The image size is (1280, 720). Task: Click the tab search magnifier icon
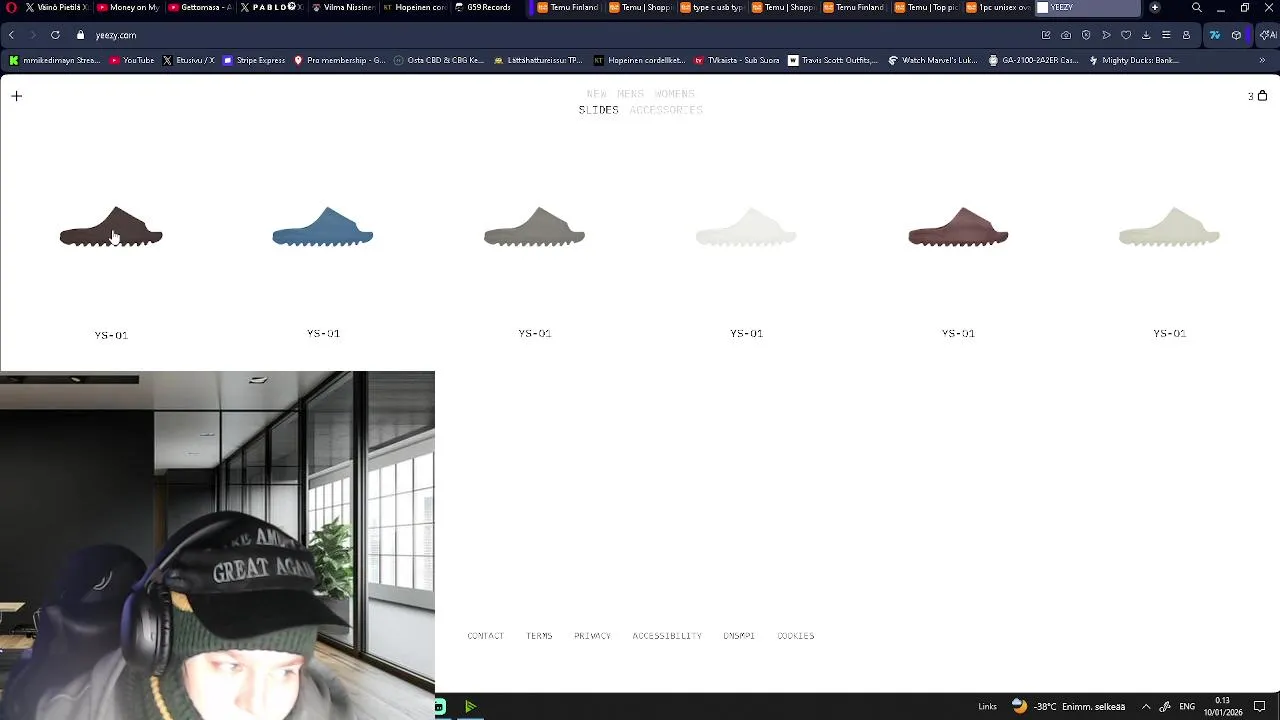pyautogui.click(x=1196, y=7)
